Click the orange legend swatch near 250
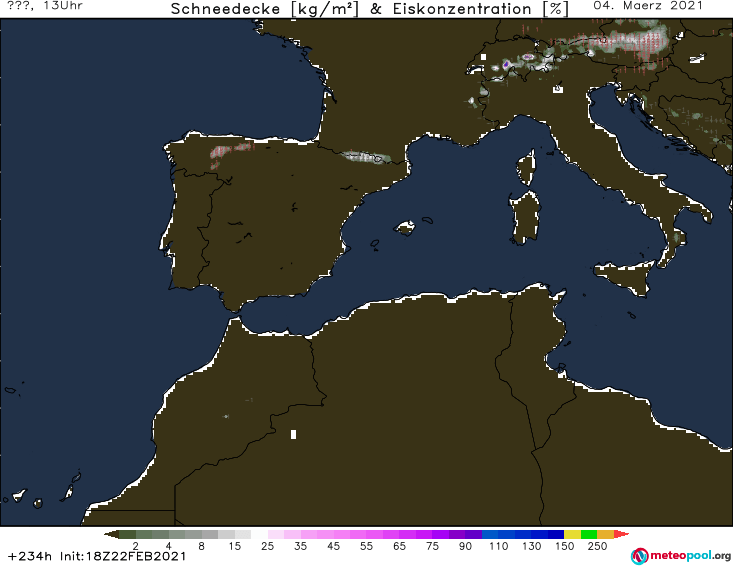This screenshot has height=566, width=733. 605,534
